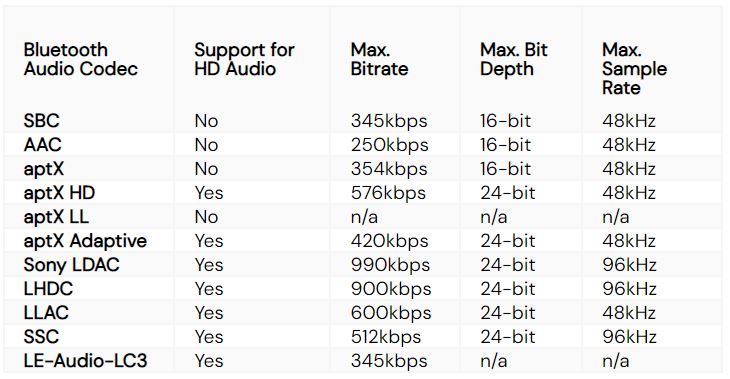Click the Support for HD Audio header
Viewport: 730px width, 379px height.
coord(244,59)
